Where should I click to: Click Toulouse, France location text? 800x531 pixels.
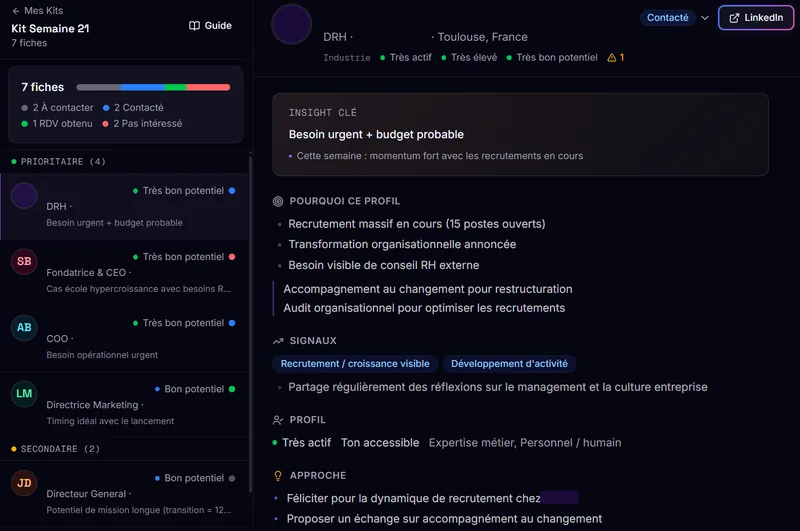483,37
